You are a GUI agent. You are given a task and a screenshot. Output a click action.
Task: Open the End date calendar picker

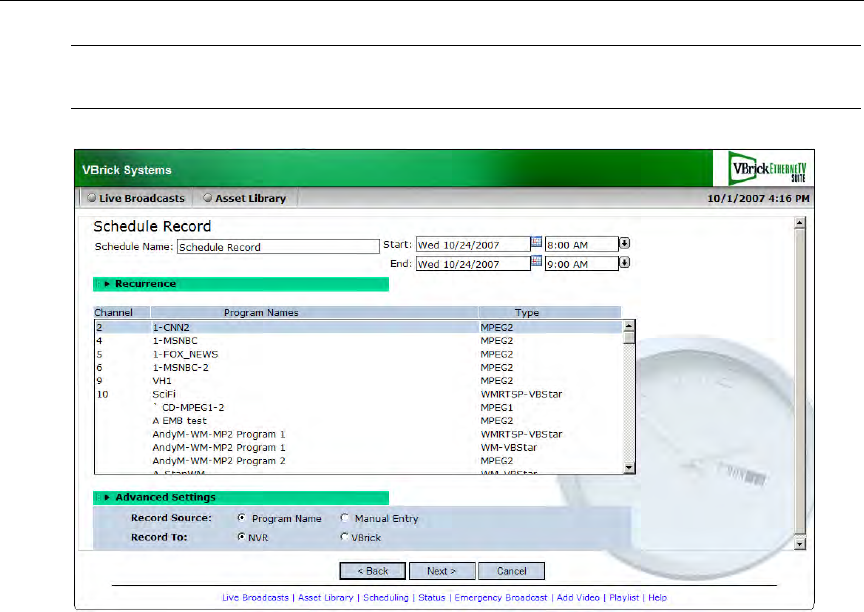tap(536, 263)
